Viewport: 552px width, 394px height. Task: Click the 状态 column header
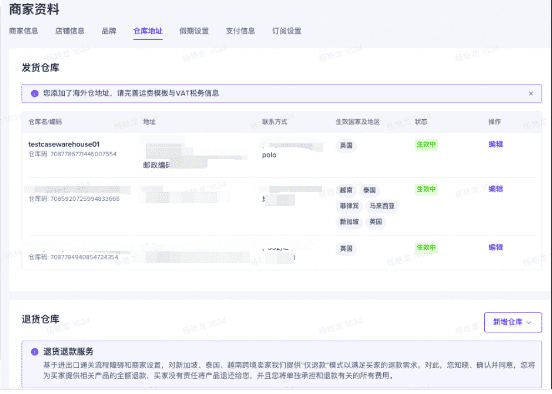pyautogui.click(x=421, y=122)
